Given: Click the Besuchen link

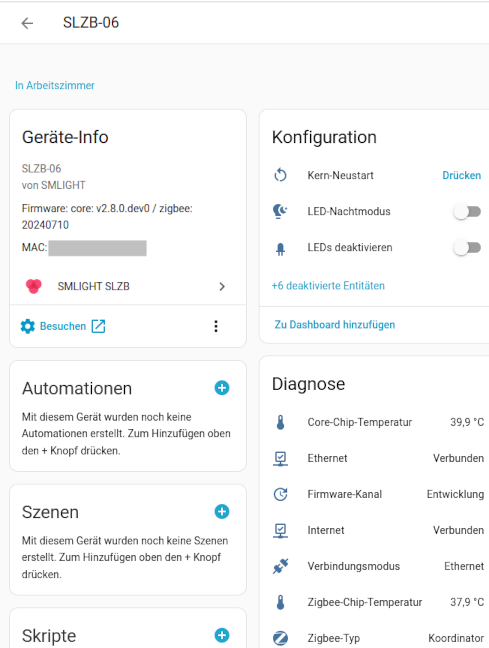Looking at the screenshot, I should click(63, 326).
